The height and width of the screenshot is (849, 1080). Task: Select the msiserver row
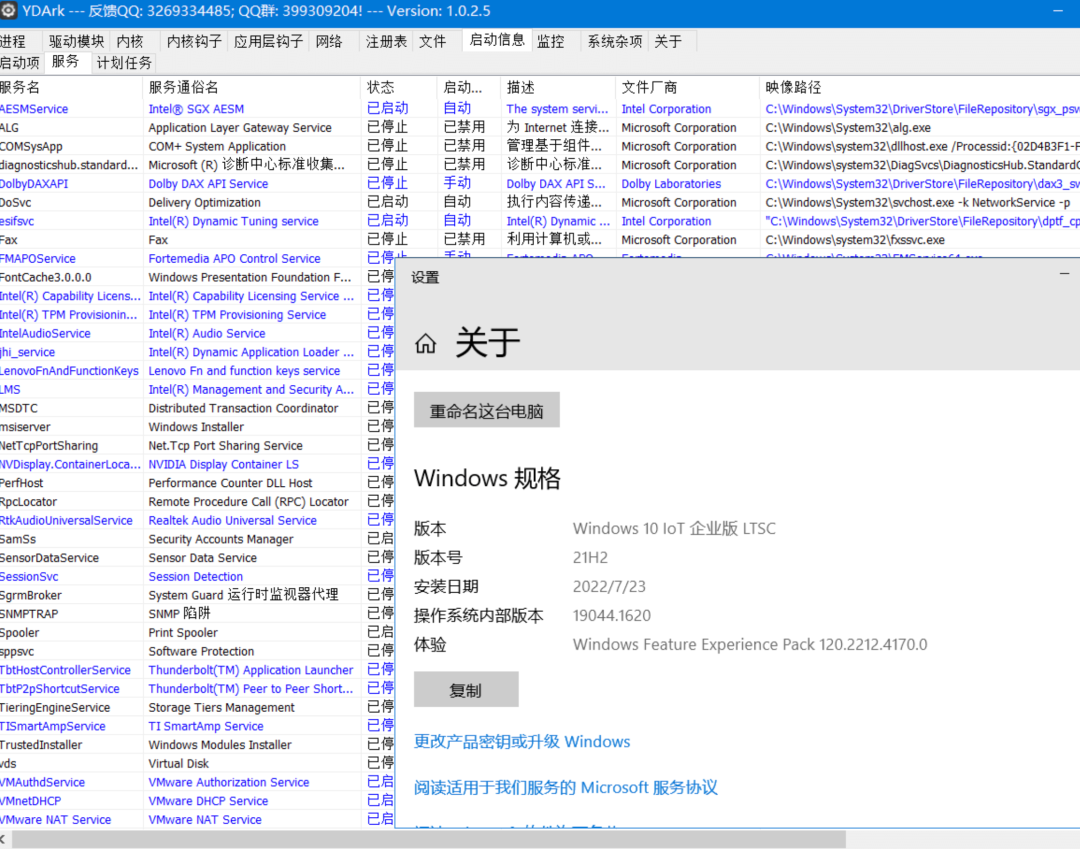click(x=197, y=427)
